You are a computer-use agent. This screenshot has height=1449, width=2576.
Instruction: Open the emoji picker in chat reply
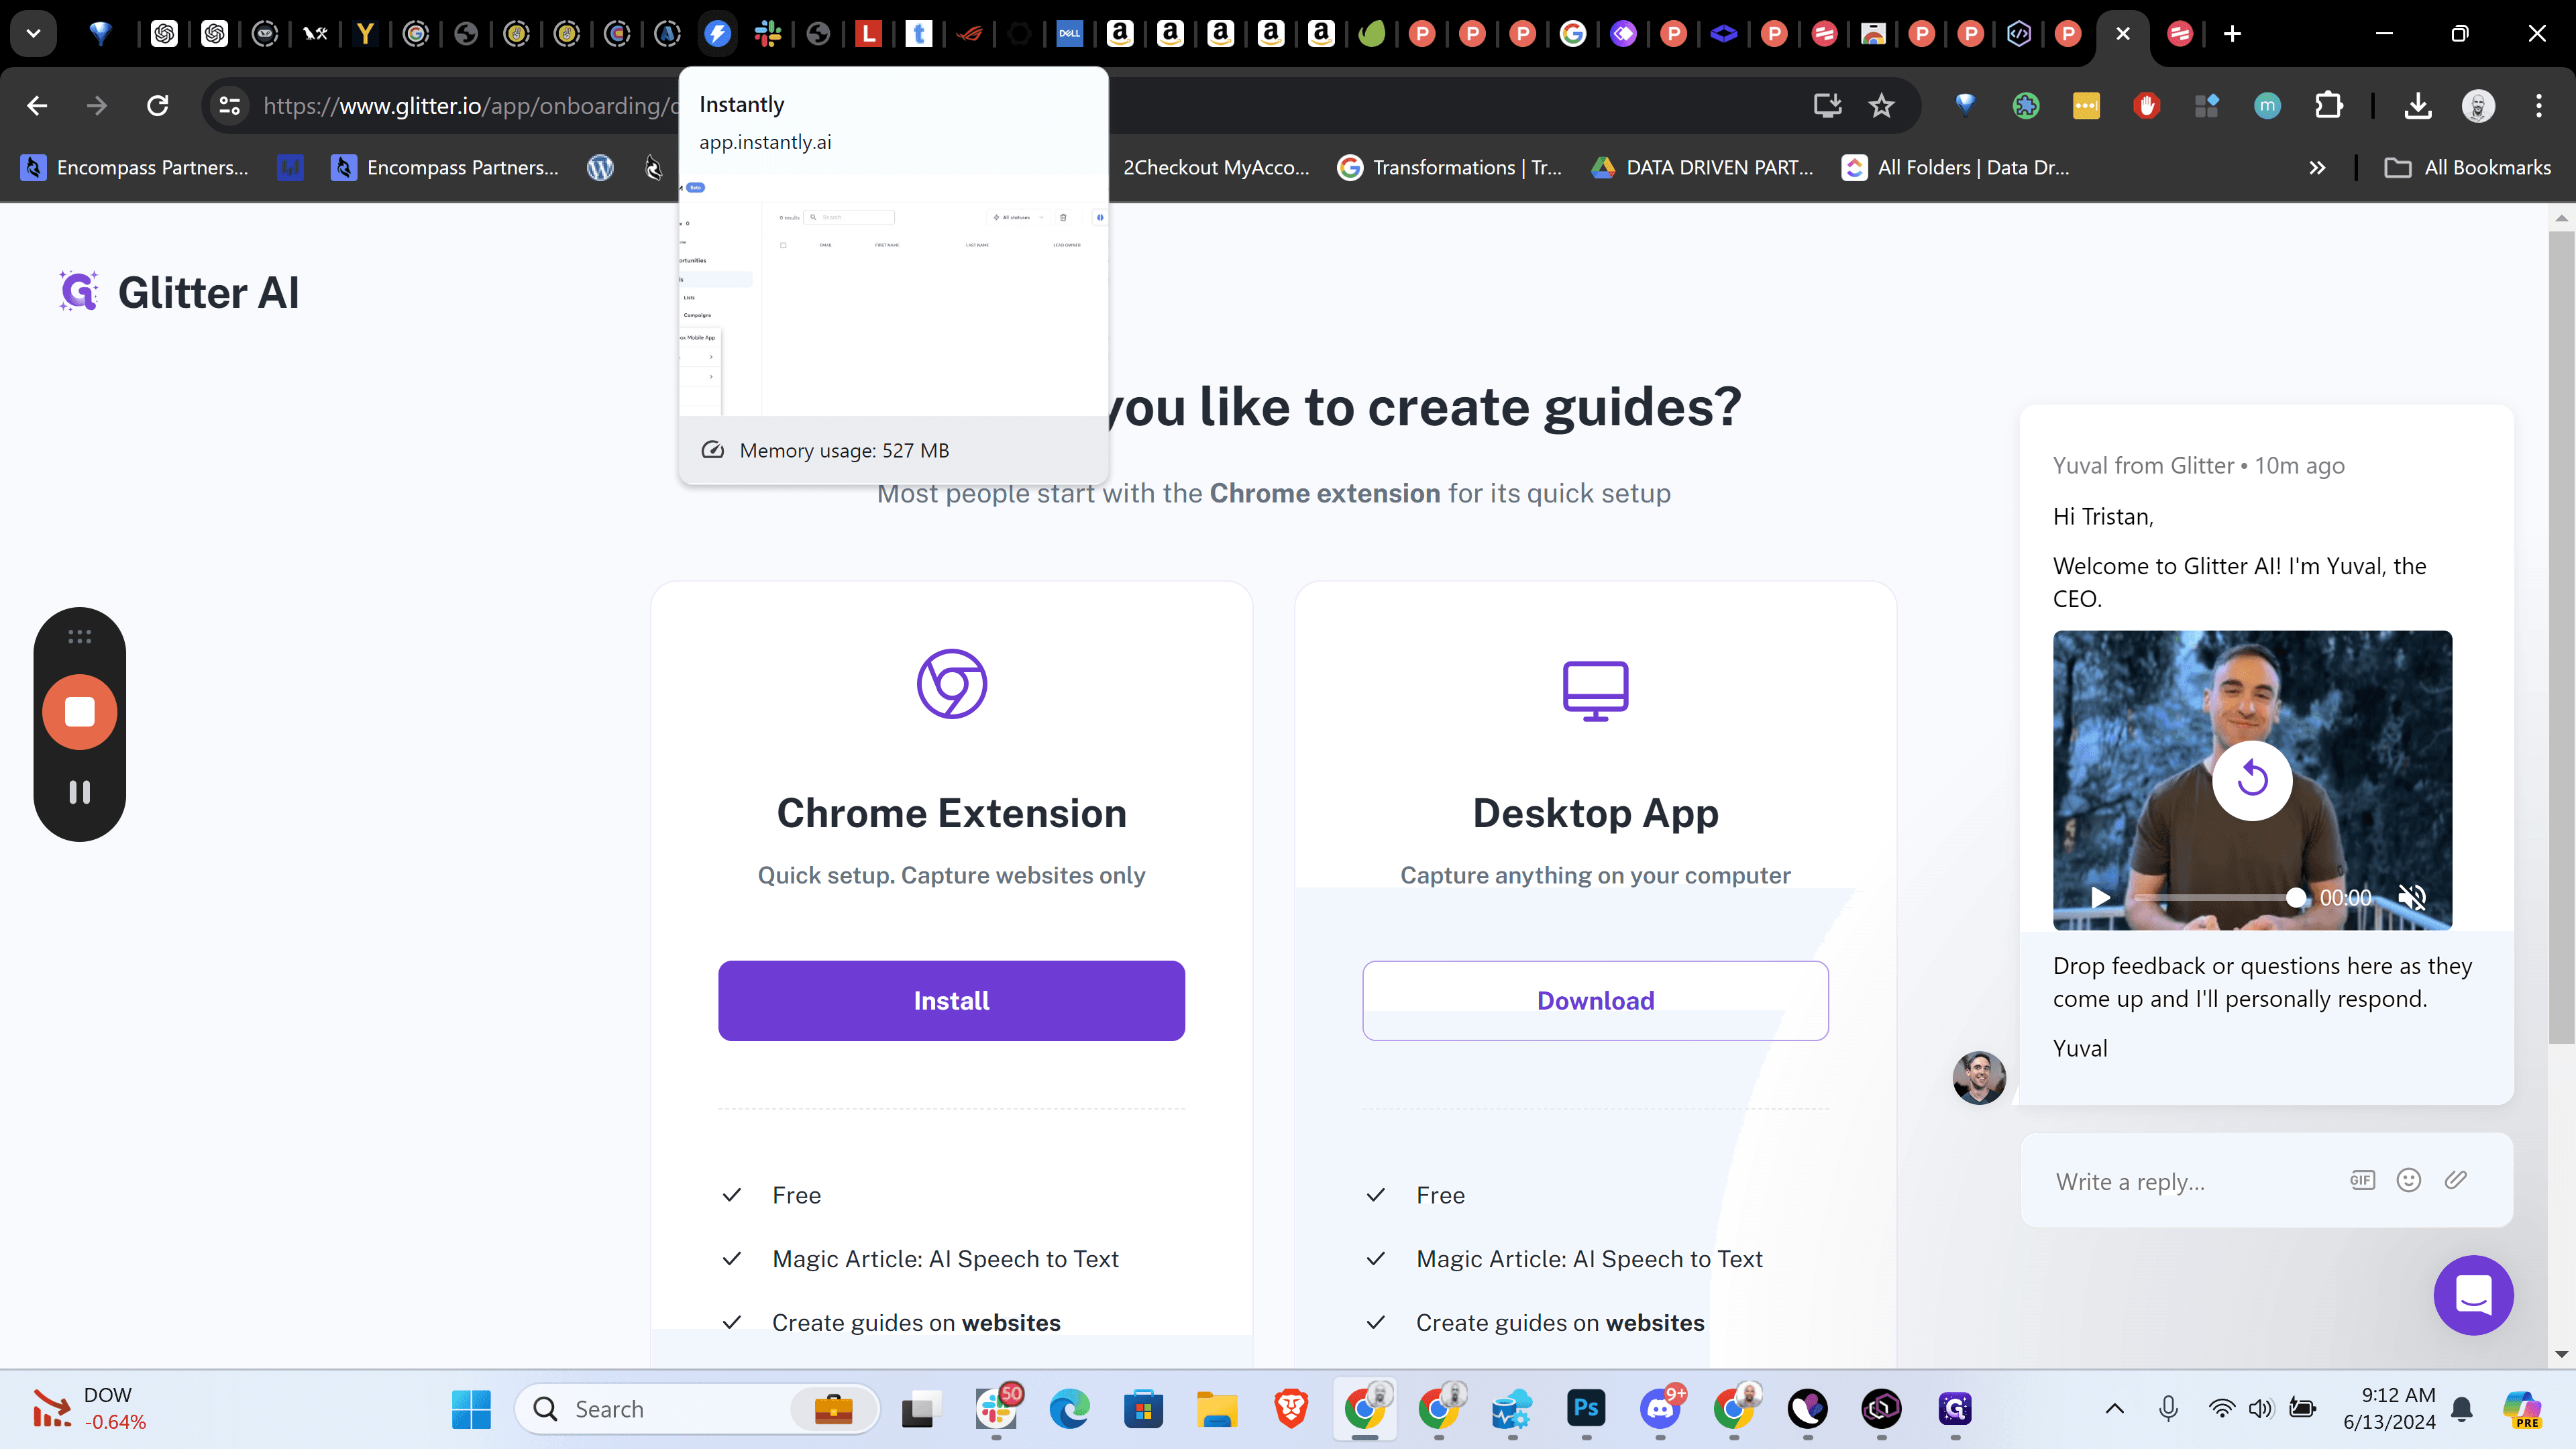click(x=2409, y=1180)
